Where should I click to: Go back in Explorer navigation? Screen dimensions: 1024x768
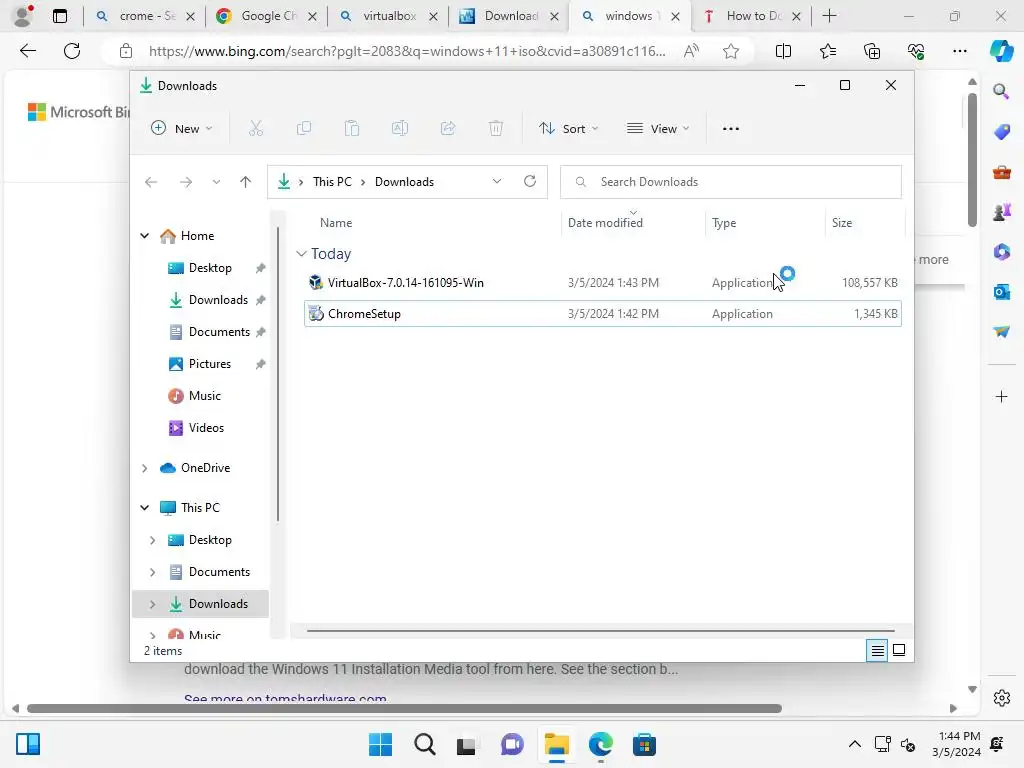(151, 182)
